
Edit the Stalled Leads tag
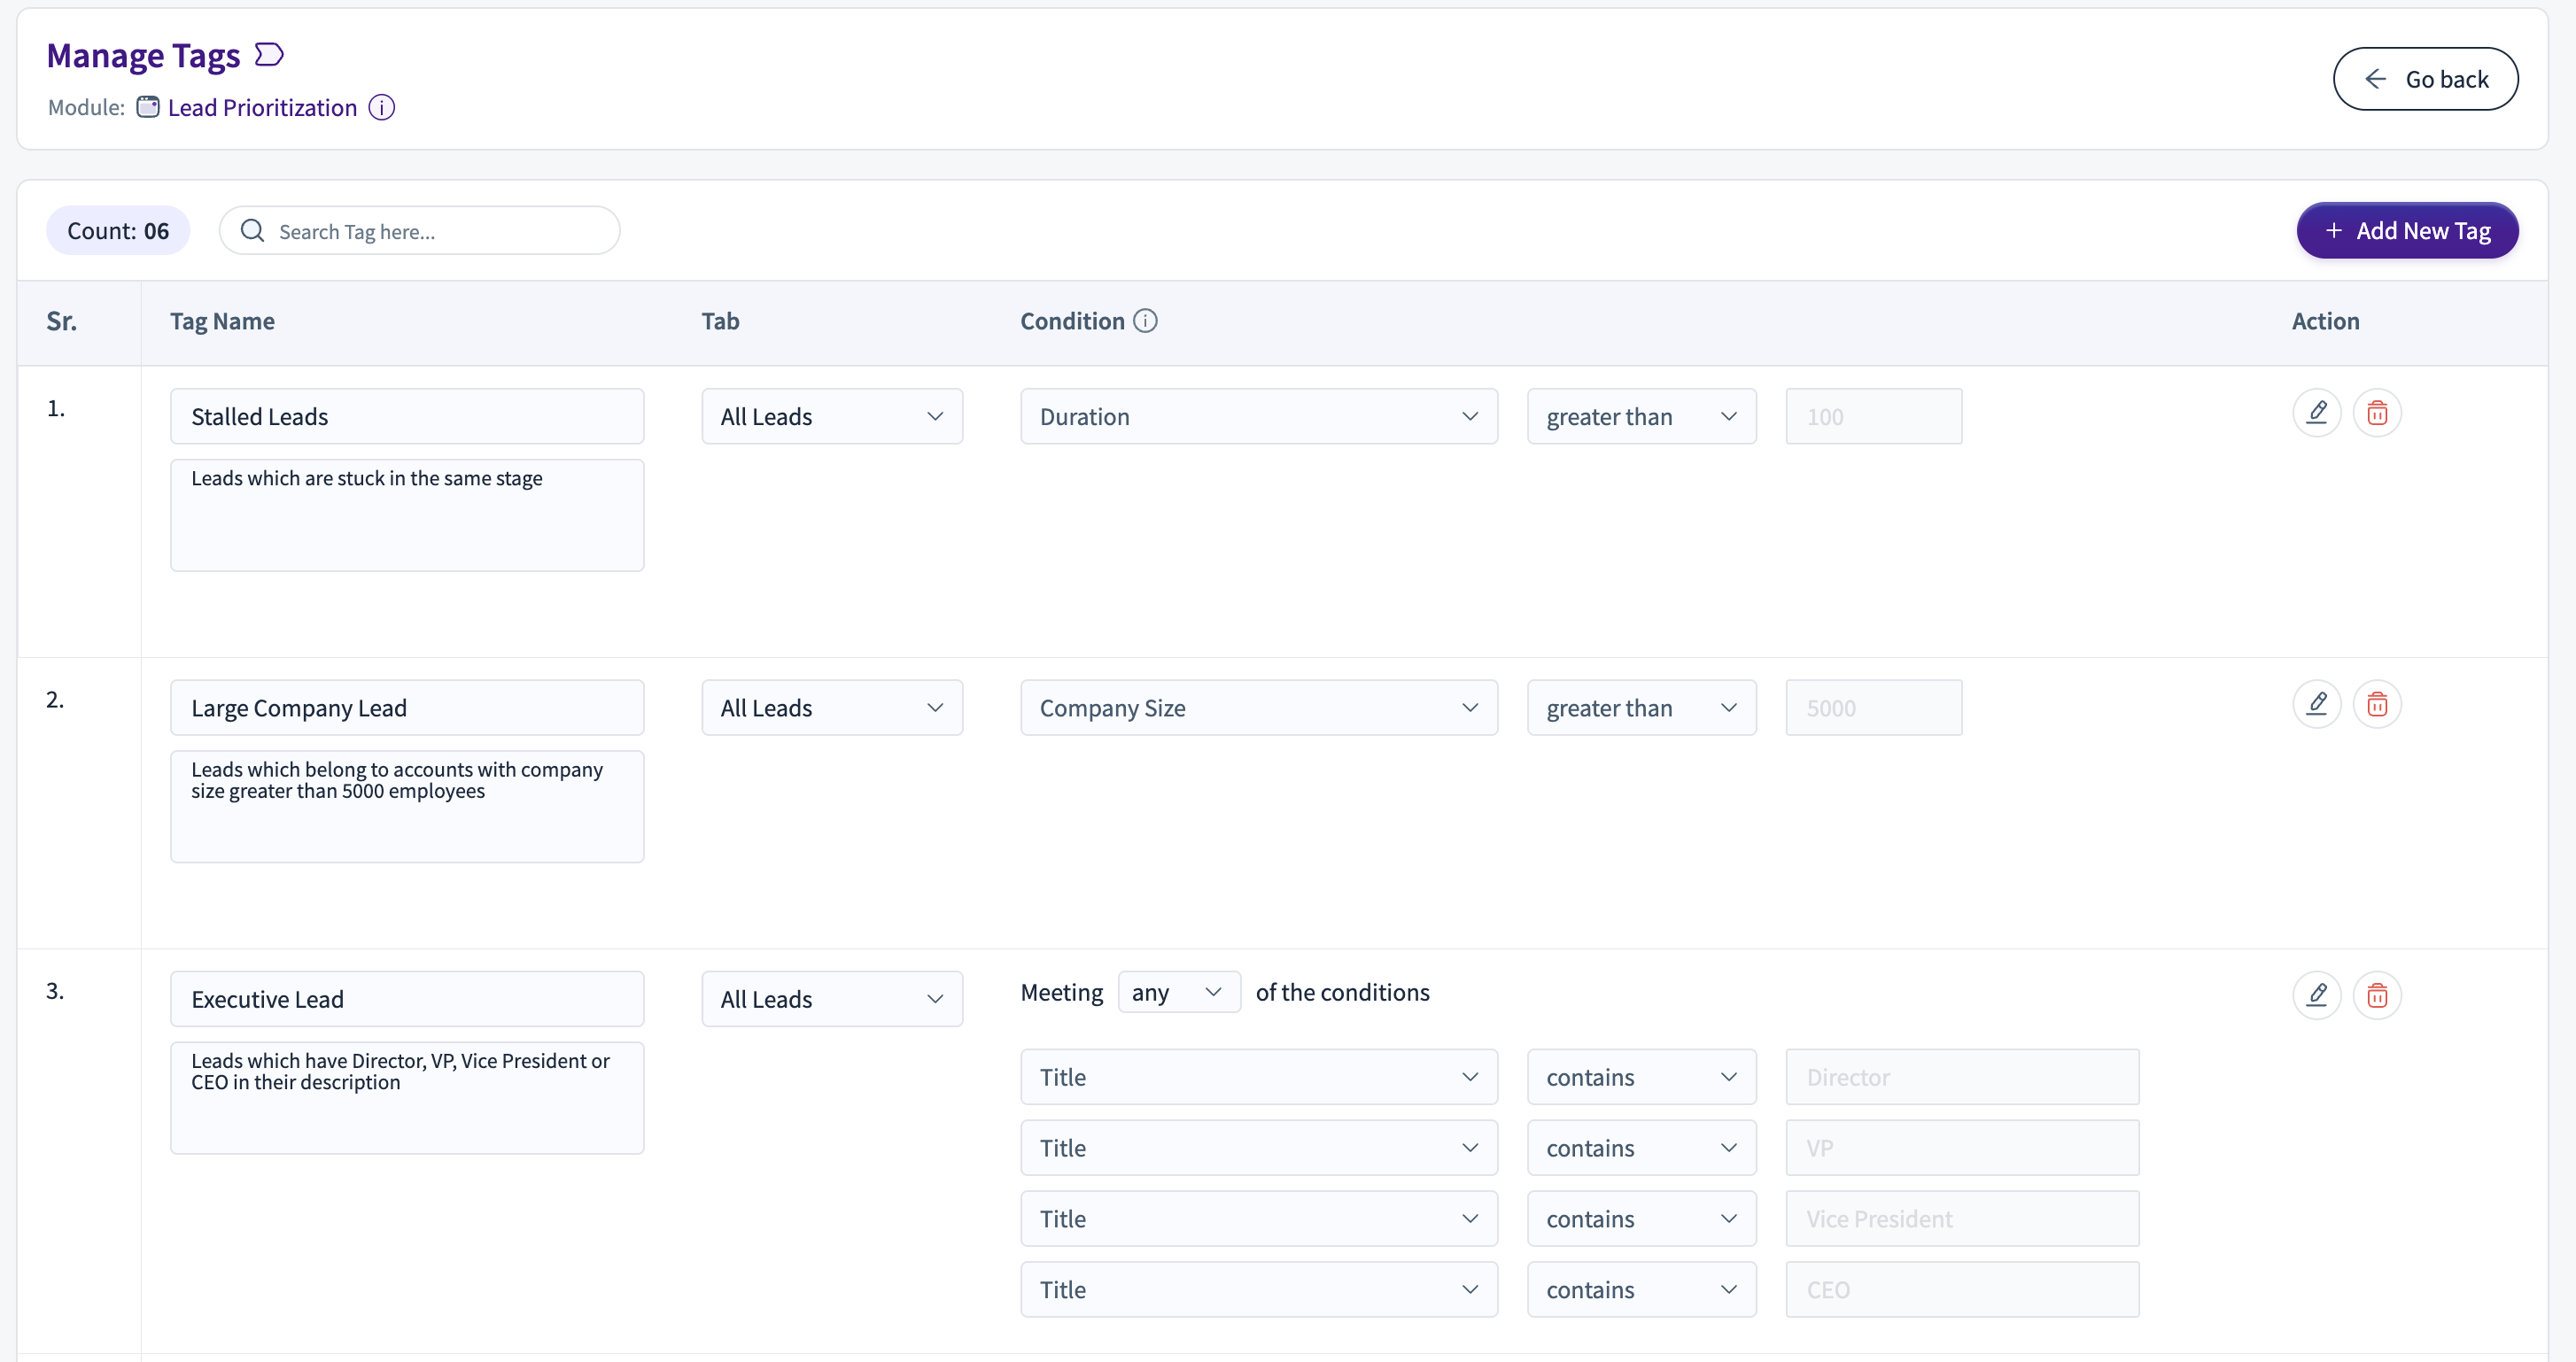[2317, 413]
